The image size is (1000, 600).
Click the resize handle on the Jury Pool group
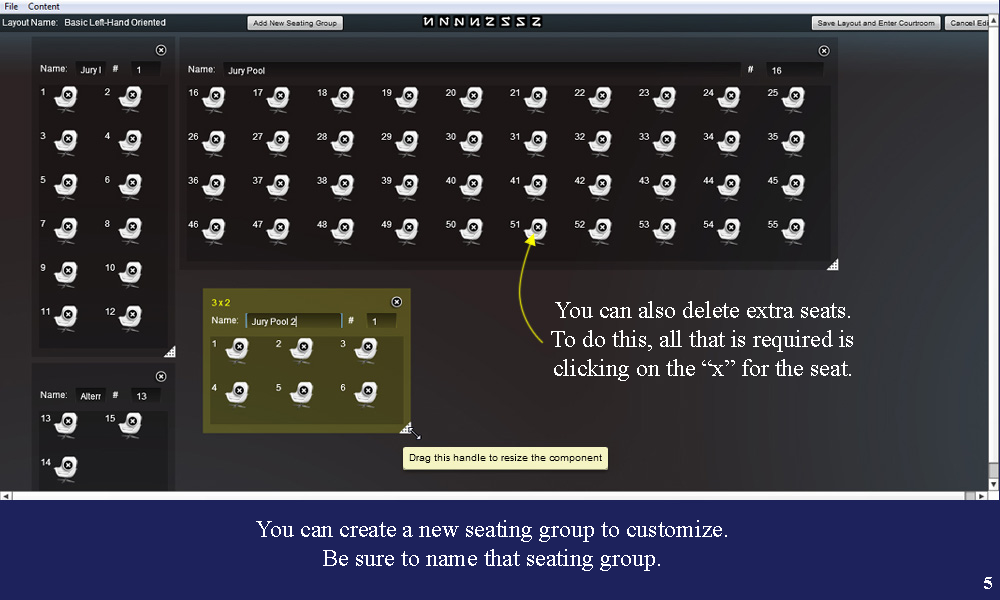pos(832,264)
